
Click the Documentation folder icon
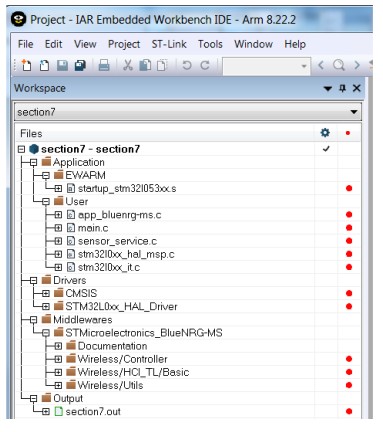tap(71, 346)
